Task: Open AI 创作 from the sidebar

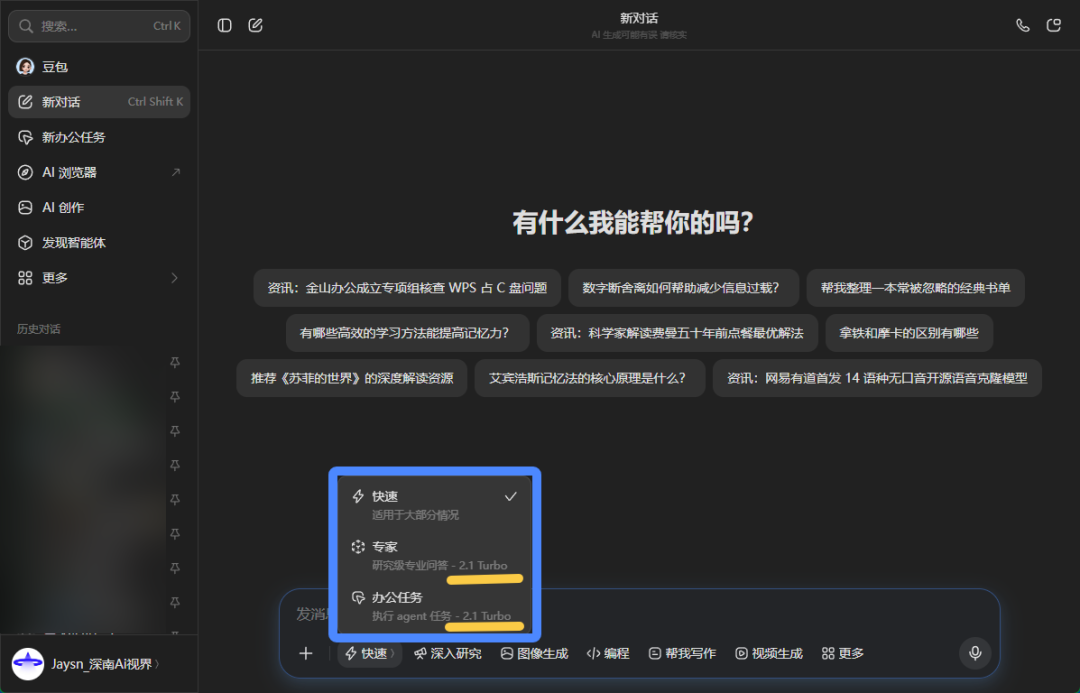Action: click(99, 207)
